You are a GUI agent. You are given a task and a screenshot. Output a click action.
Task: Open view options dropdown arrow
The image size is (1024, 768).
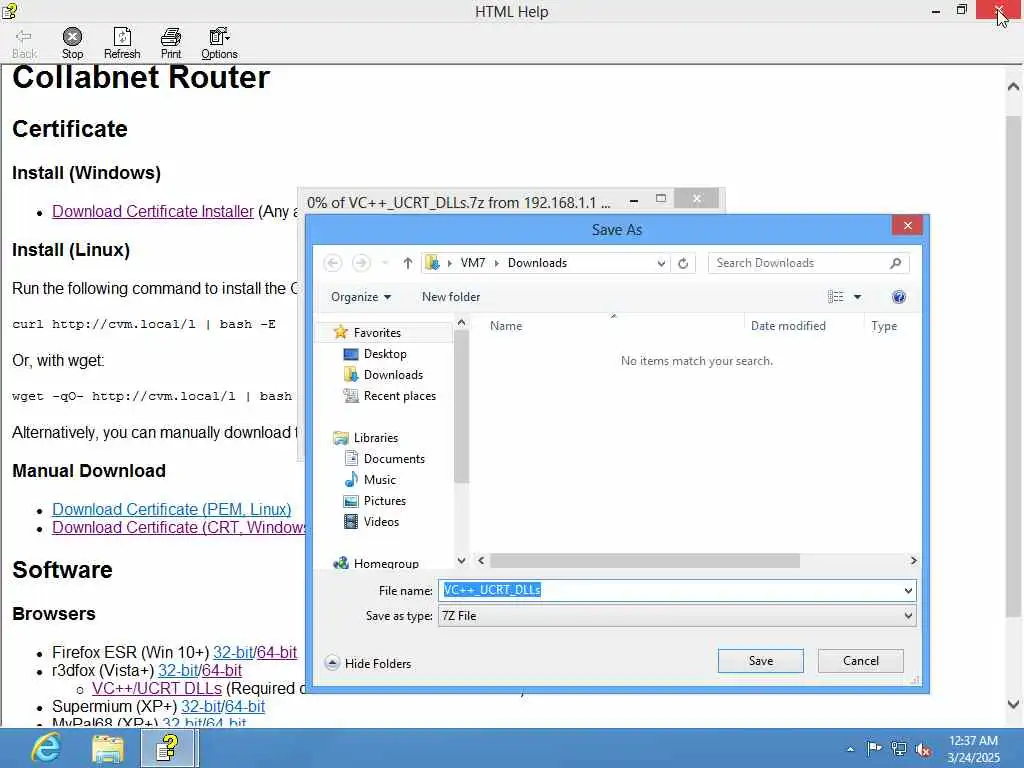857,297
